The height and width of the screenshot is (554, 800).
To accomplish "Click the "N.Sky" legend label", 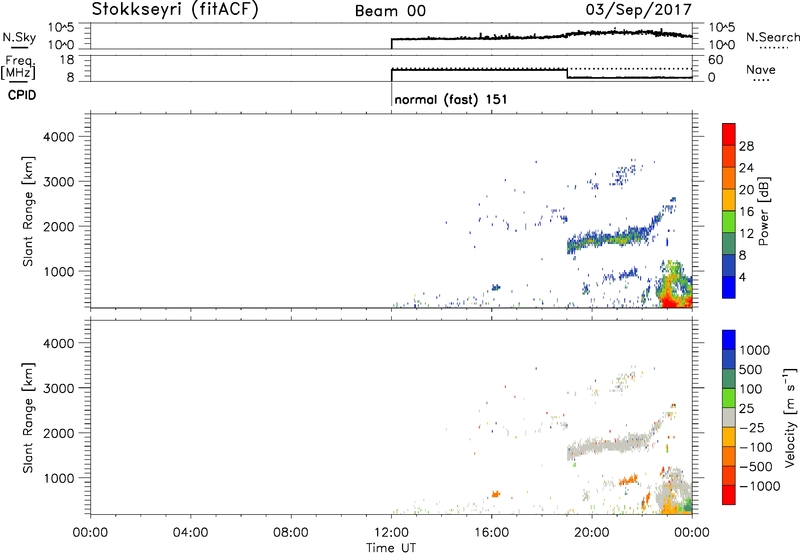I will tap(19, 37).
